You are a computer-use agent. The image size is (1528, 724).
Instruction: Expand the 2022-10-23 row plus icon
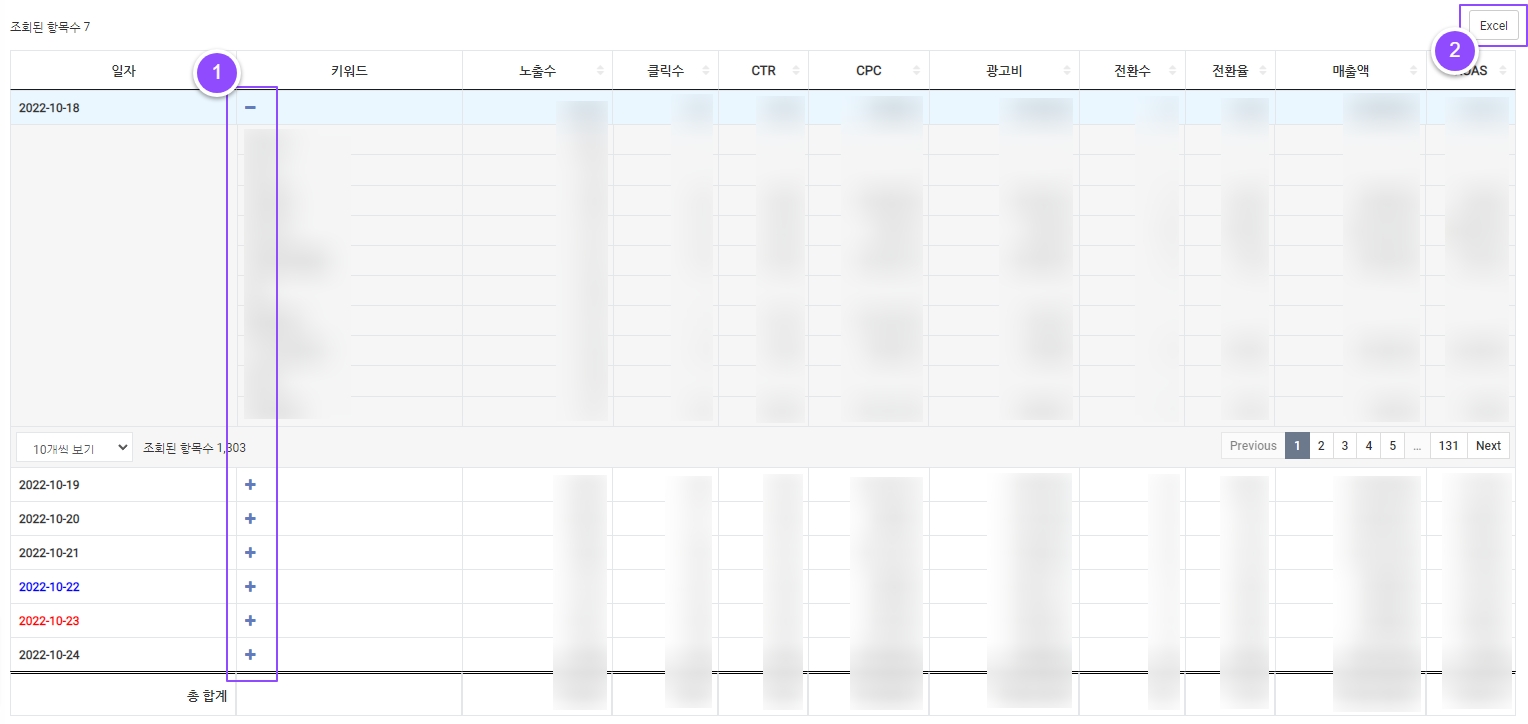tap(251, 621)
